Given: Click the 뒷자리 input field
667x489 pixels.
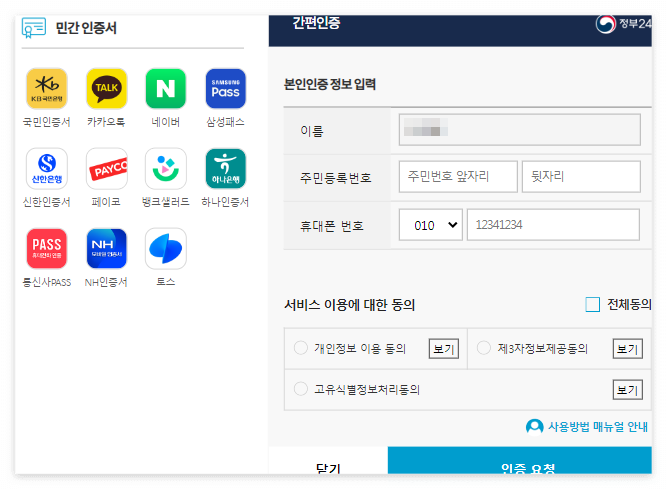Looking at the screenshot, I should click(581, 176).
